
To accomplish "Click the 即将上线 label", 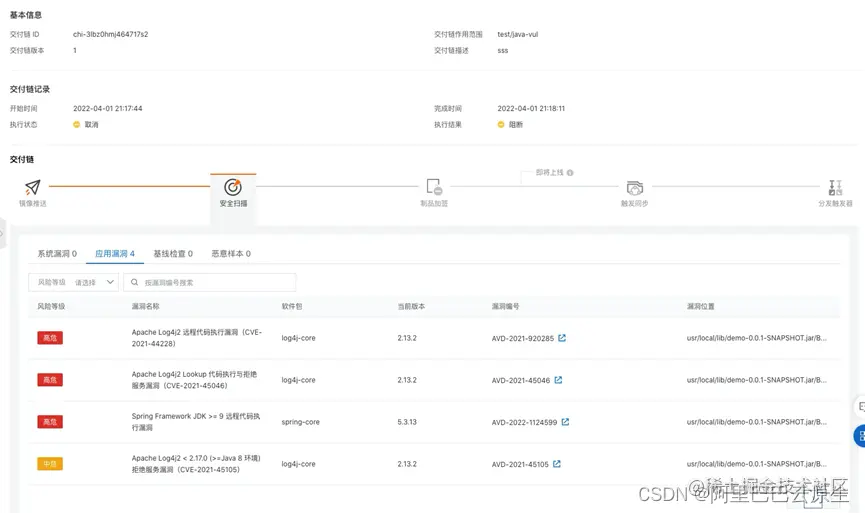I will point(549,173).
